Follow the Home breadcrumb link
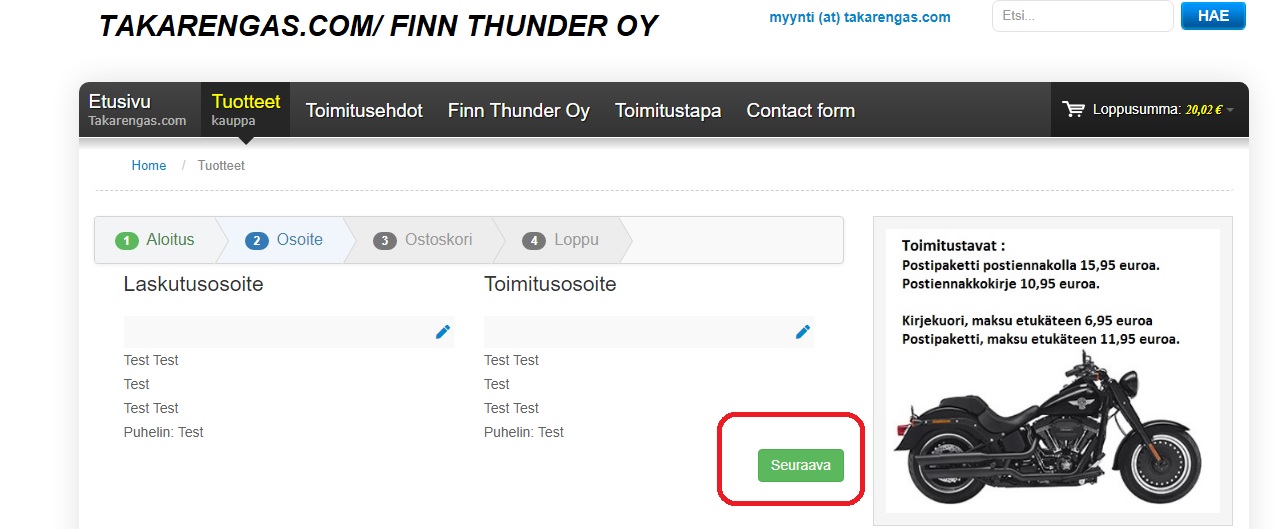Image resolution: width=1288 pixels, height=529 pixels. click(x=149, y=165)
